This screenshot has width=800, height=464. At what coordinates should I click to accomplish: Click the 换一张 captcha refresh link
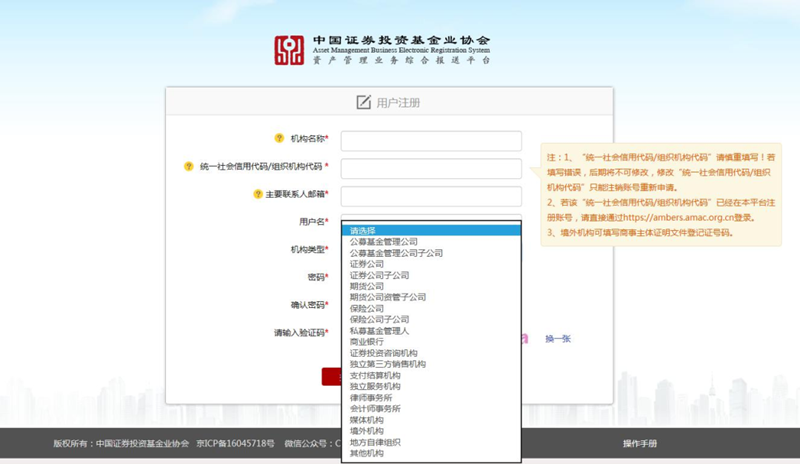[557, 339]
